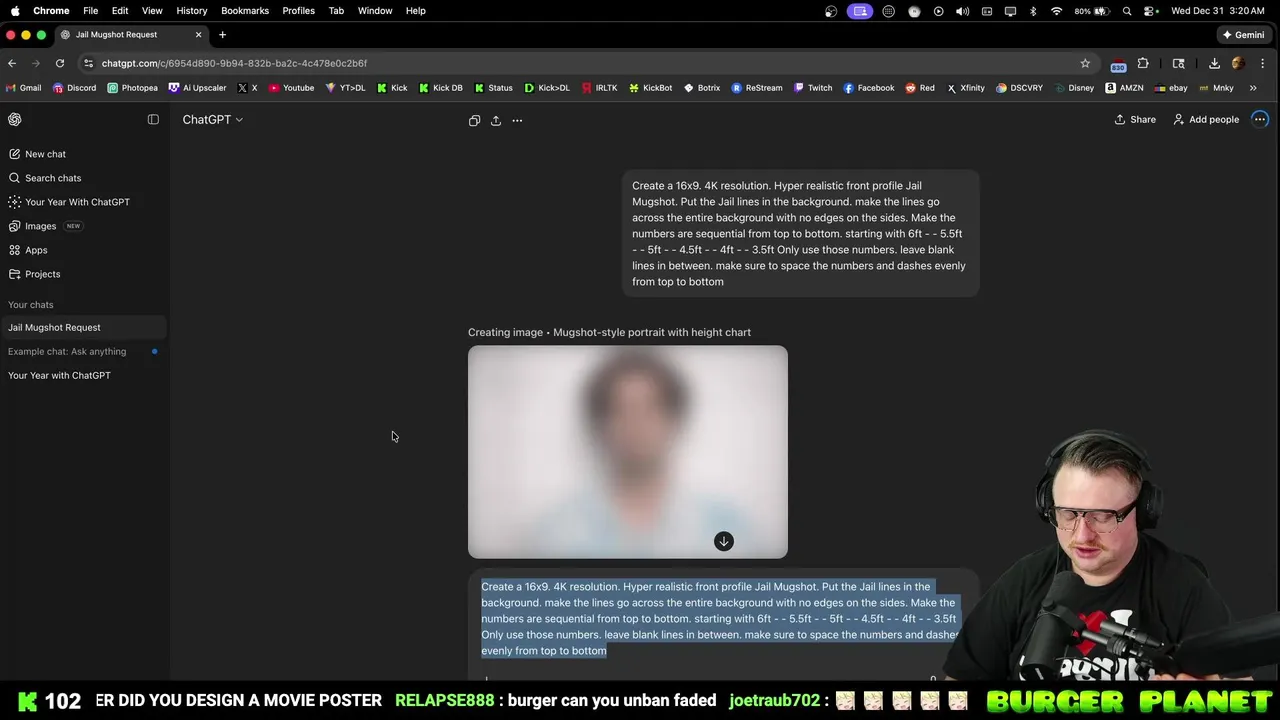Open the Twitch bookmark

click(813, 88)
